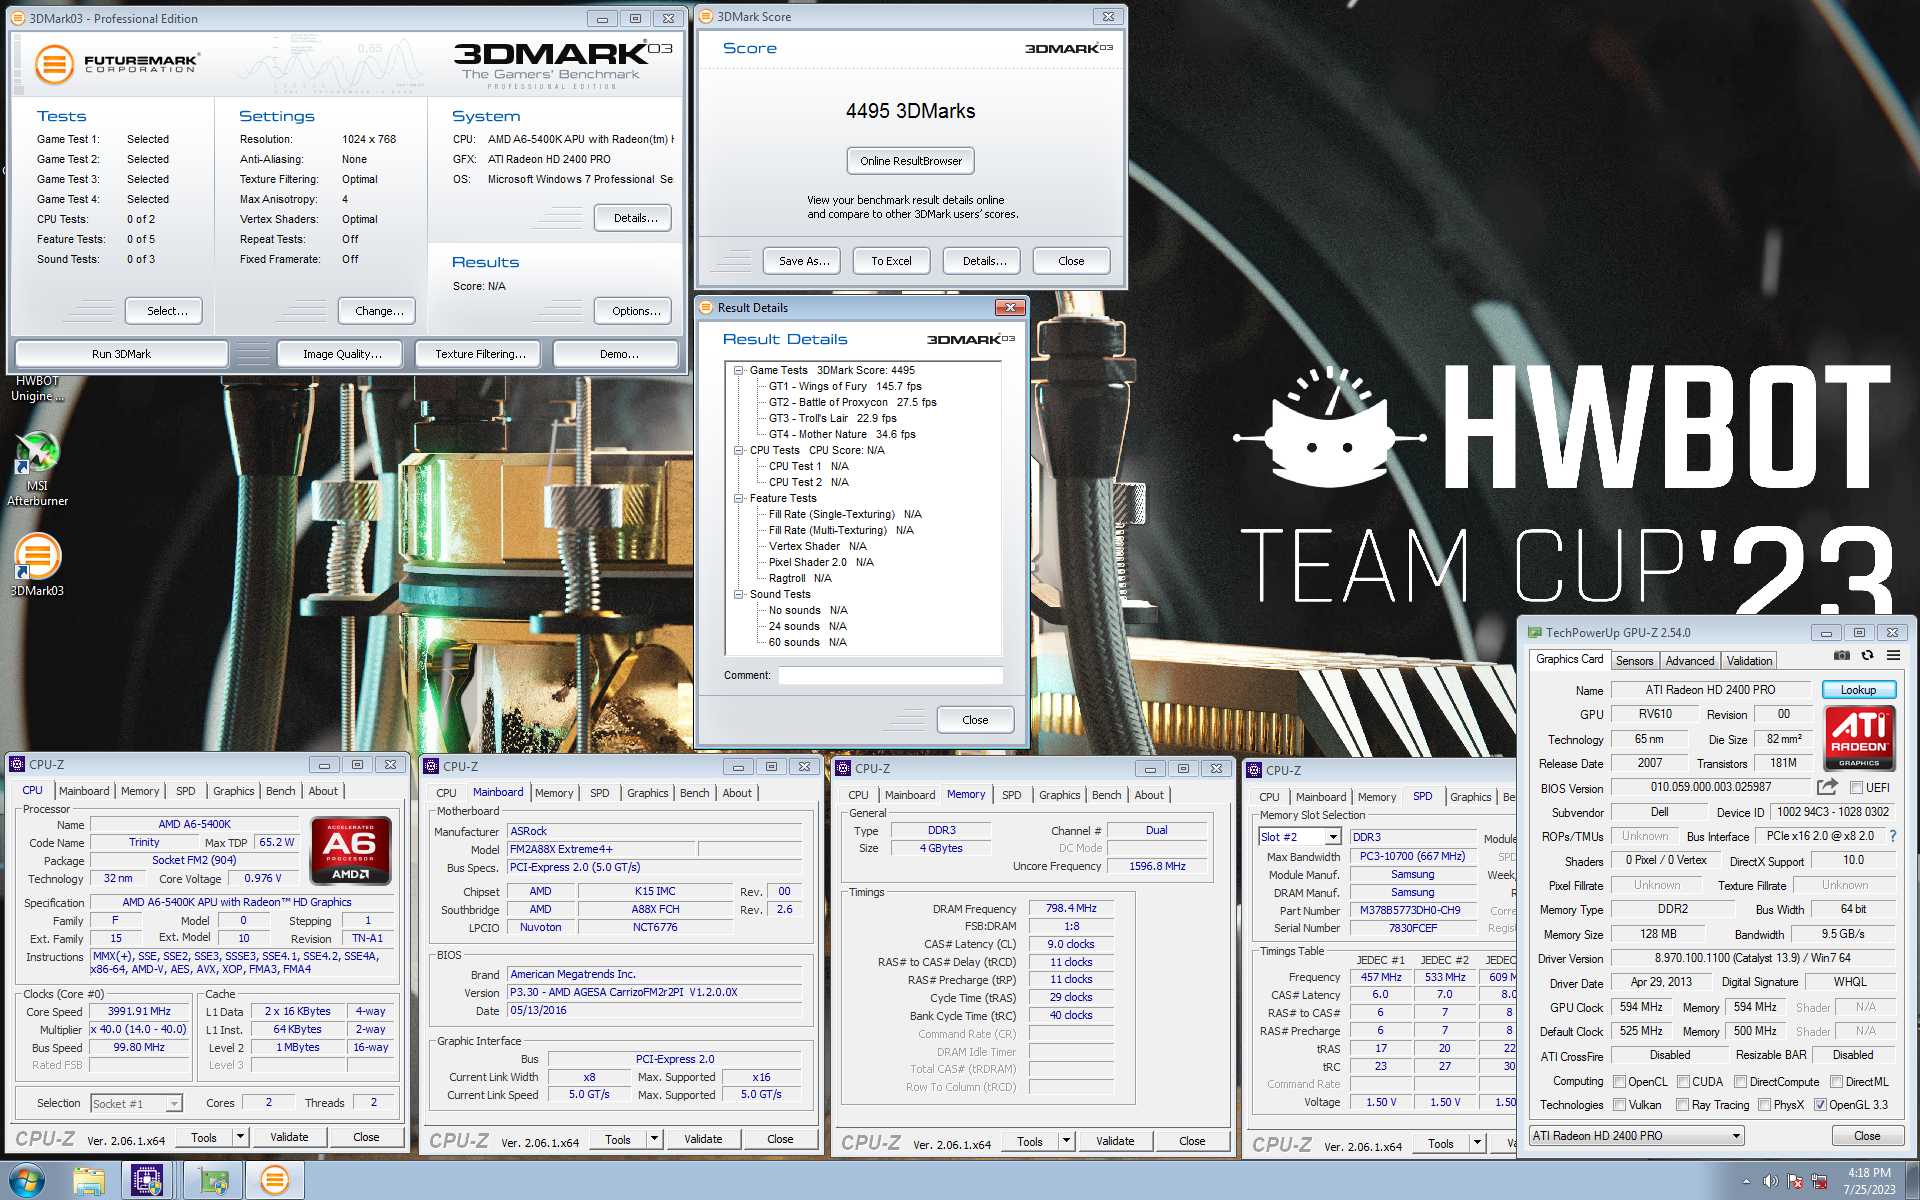
Task: Click the AMD A6 processor logo
Action: [x=350, y=851]
